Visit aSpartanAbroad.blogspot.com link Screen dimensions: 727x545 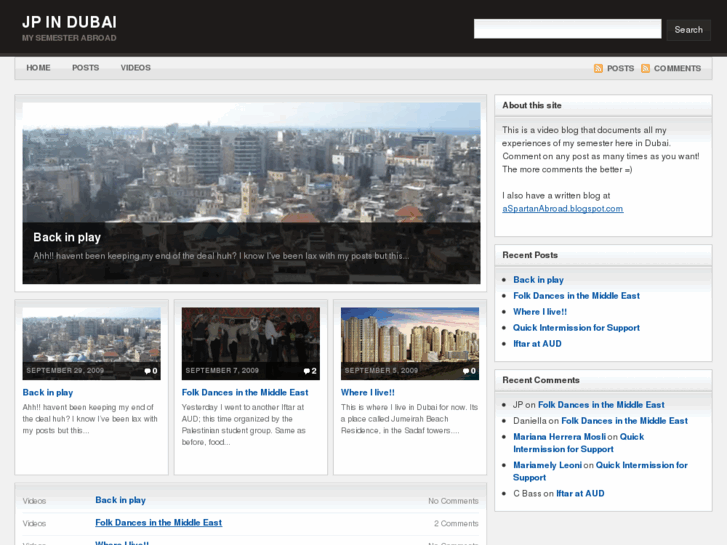(562, 209)
